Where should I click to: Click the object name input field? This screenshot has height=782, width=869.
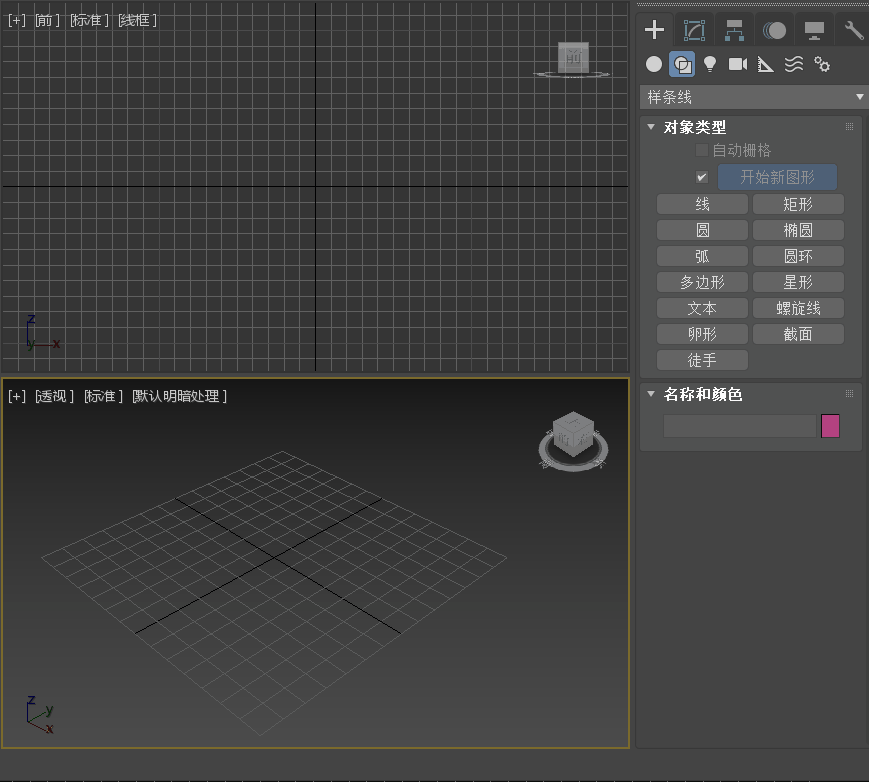740,425
